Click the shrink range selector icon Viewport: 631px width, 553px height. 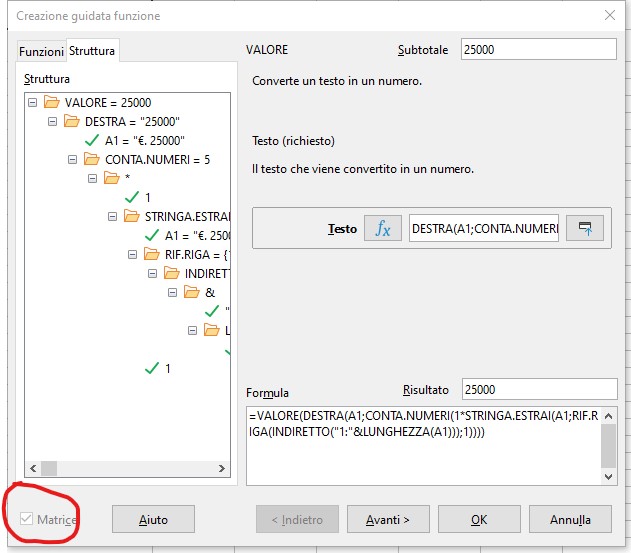point(585,228)
